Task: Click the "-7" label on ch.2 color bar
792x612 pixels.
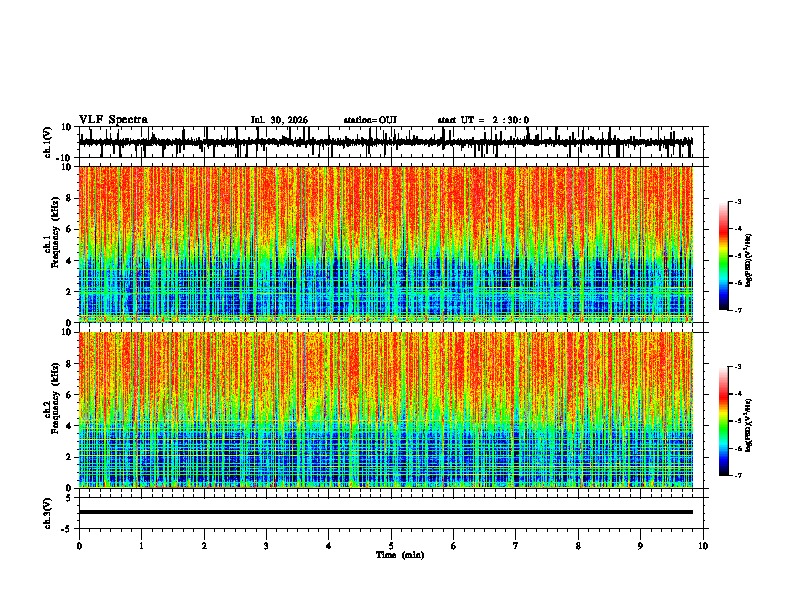Action: pos(738,476)
